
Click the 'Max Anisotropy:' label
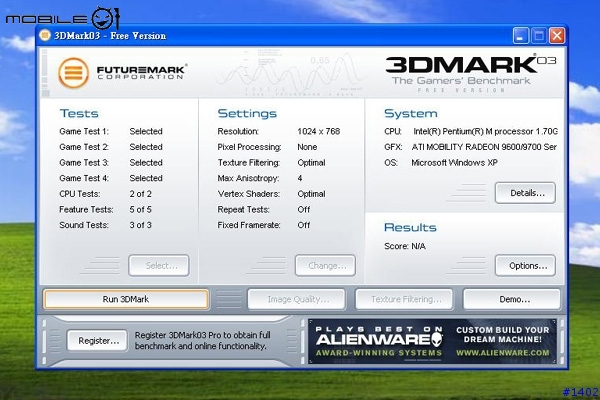248,178
